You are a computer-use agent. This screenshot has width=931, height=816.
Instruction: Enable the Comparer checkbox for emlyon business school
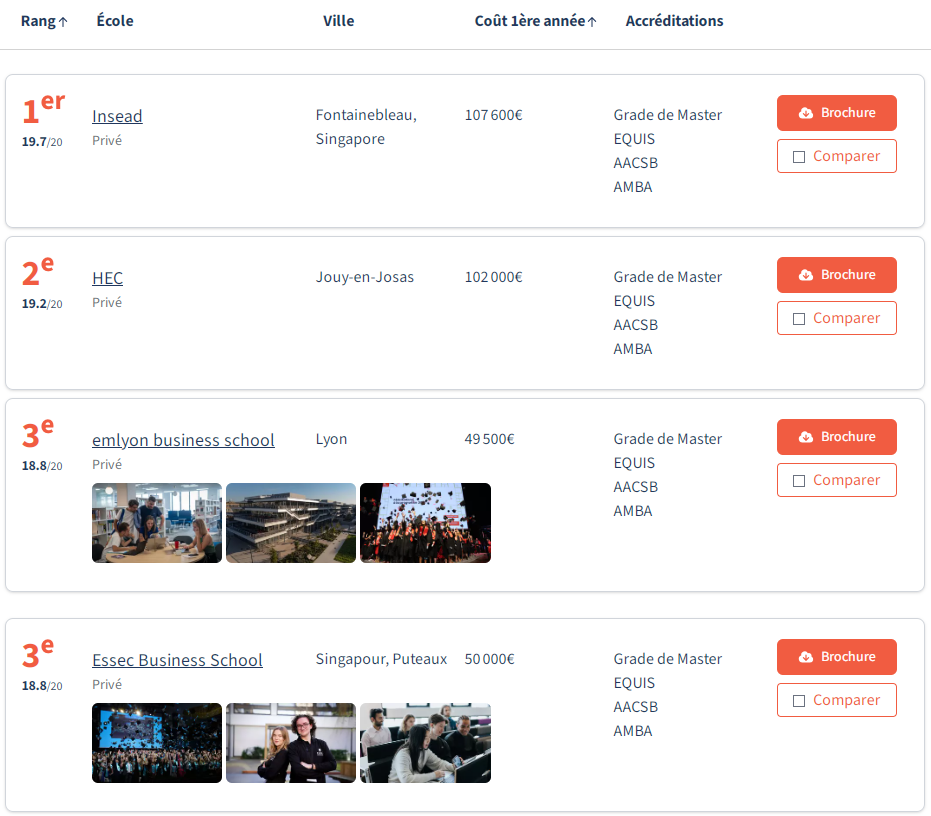tap(798, 481)
